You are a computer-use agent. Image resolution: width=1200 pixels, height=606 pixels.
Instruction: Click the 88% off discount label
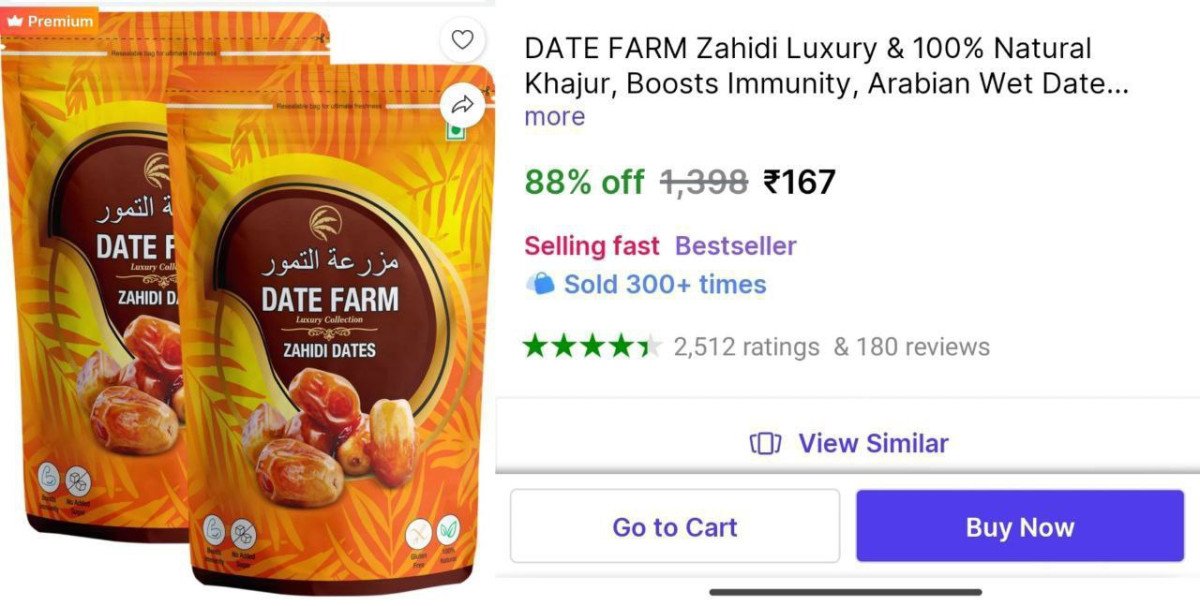pyautogui.click(x=585, y=182)
